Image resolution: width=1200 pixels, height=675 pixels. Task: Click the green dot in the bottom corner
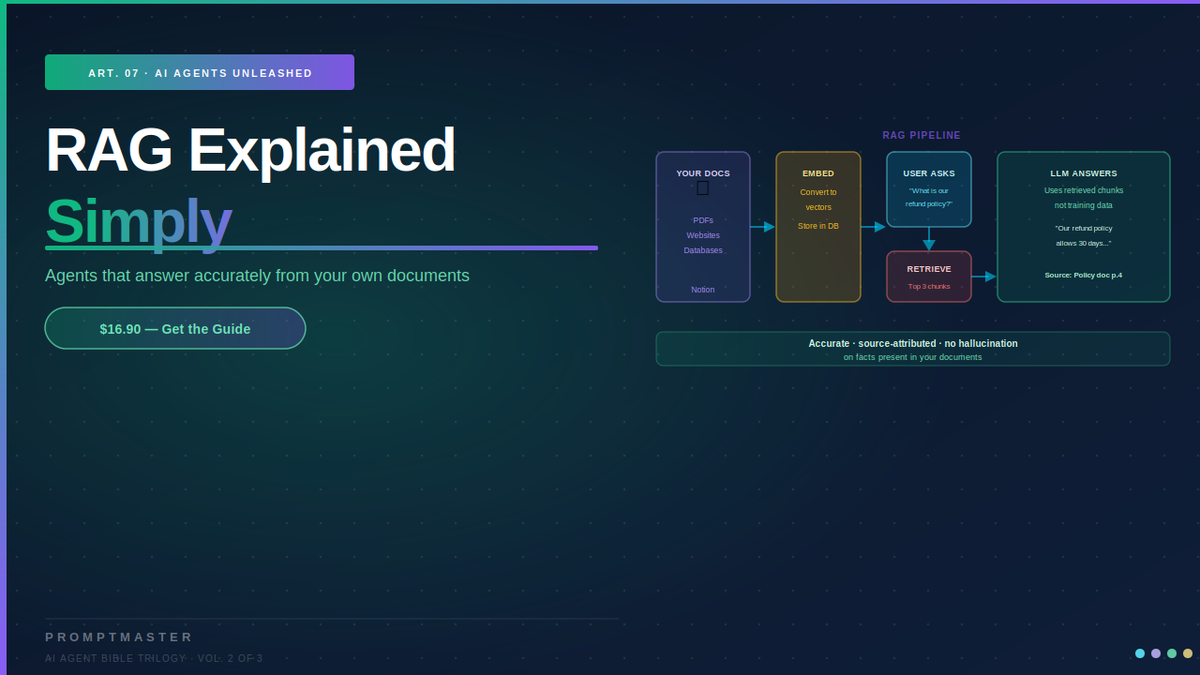1172,653
